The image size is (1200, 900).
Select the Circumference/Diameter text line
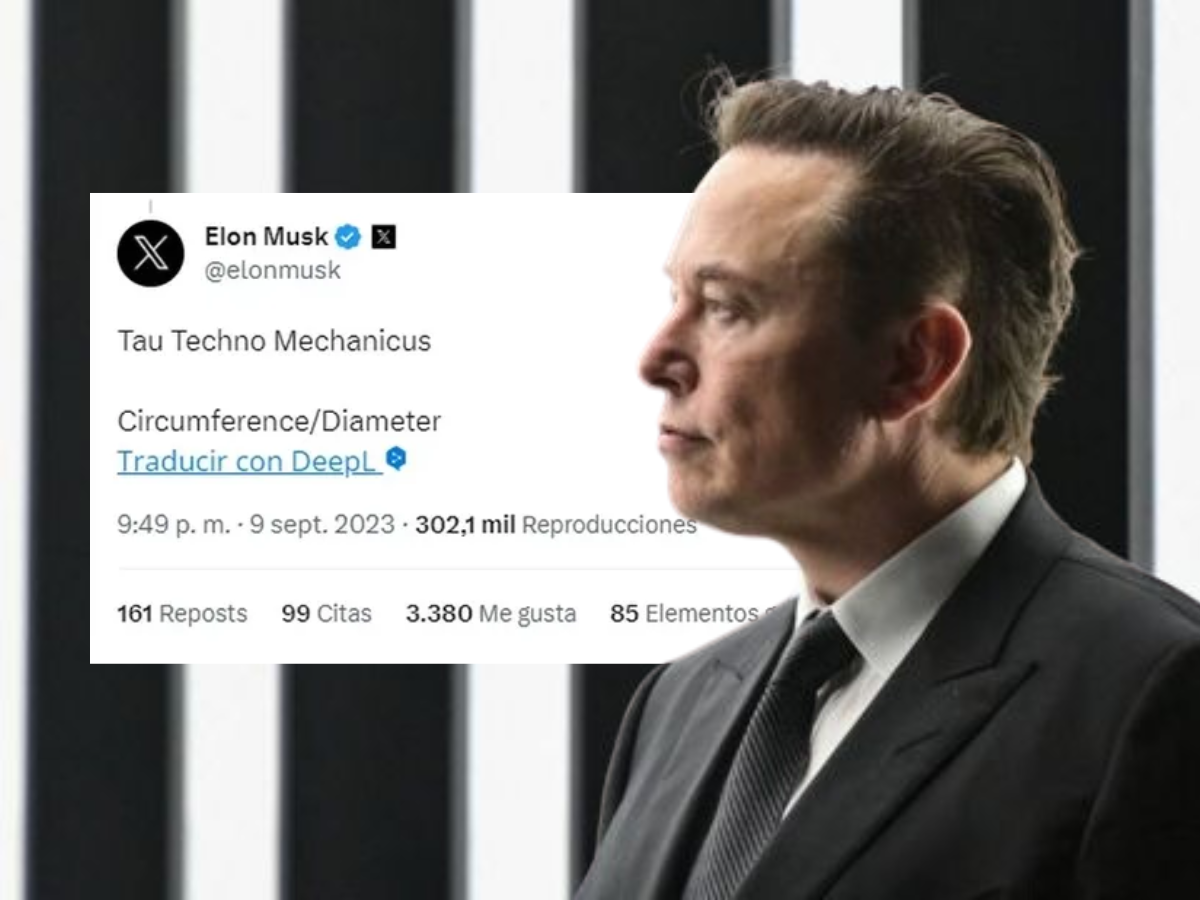tap(279, 421)
